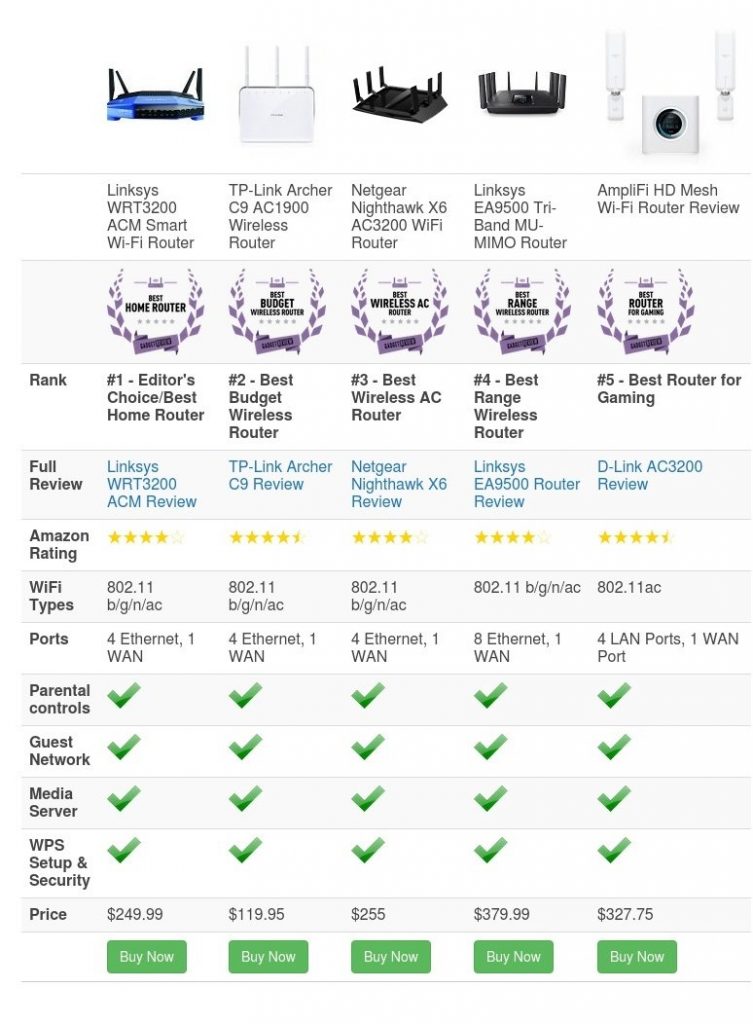Open the AmpliFi HD Mesh router image
Viewport: 753px width, 1024px height.
click(673, 91)
